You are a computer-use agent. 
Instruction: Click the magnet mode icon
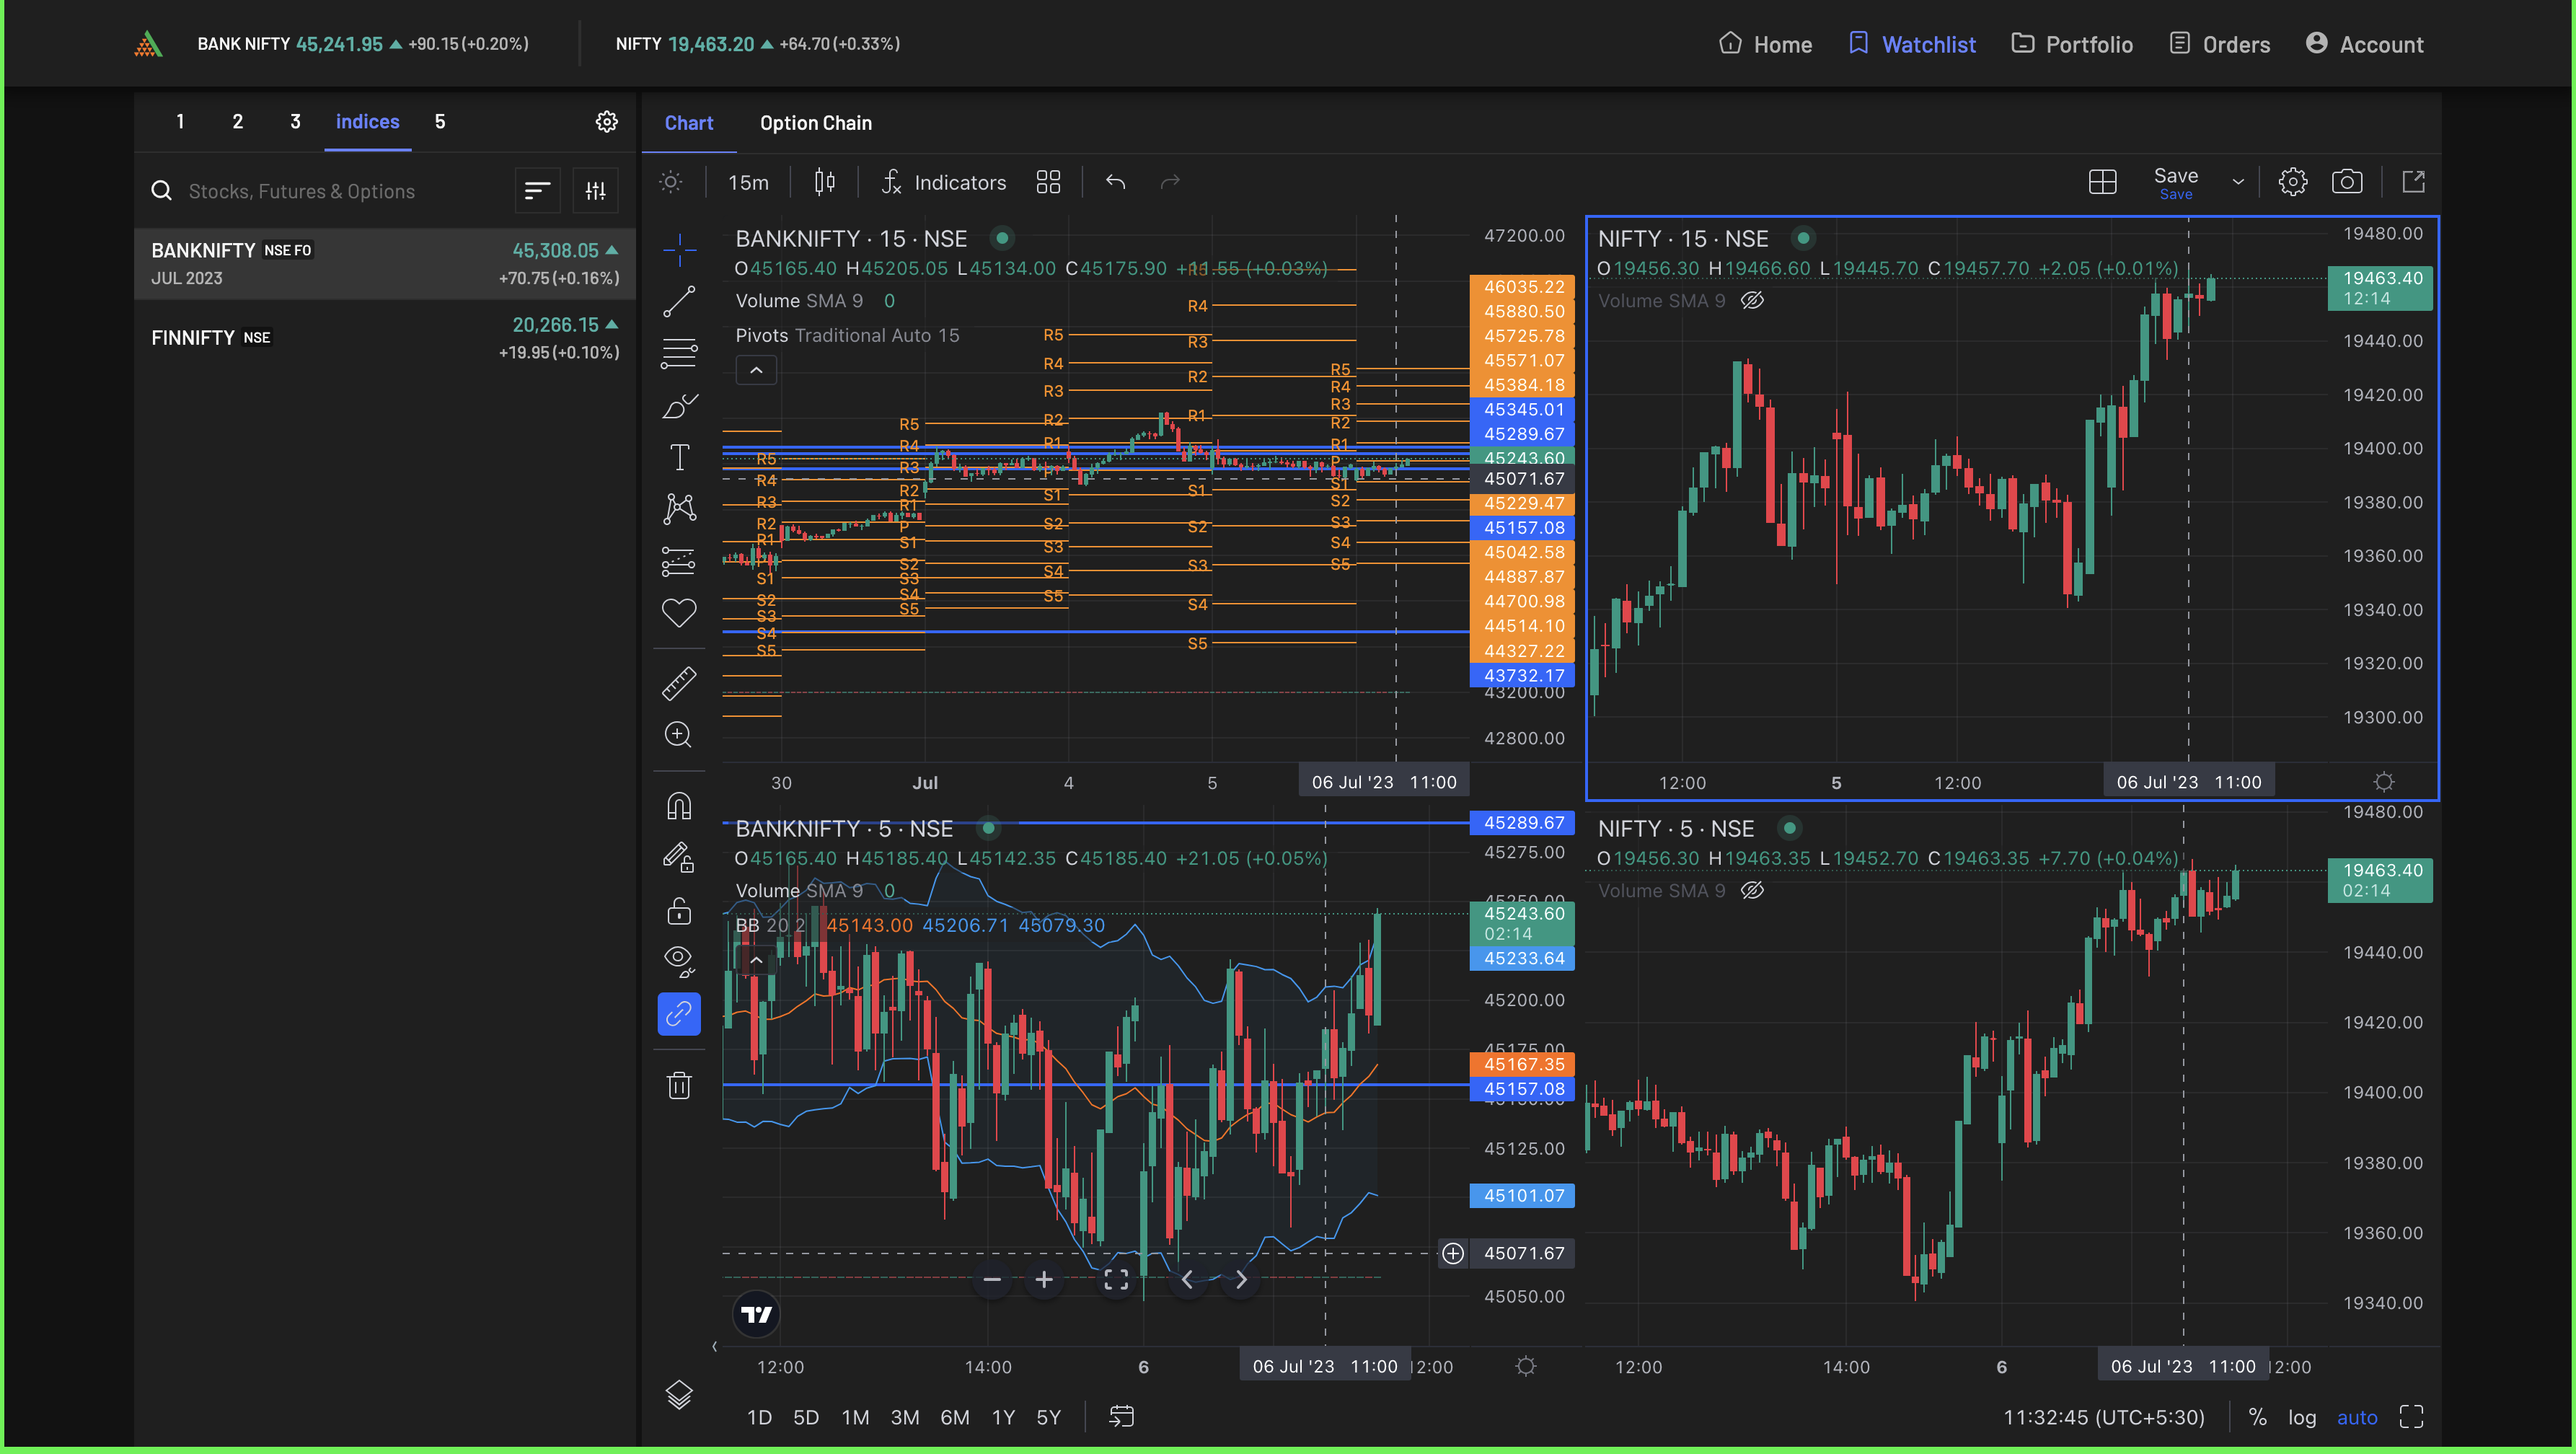click(x=679, y=806)
